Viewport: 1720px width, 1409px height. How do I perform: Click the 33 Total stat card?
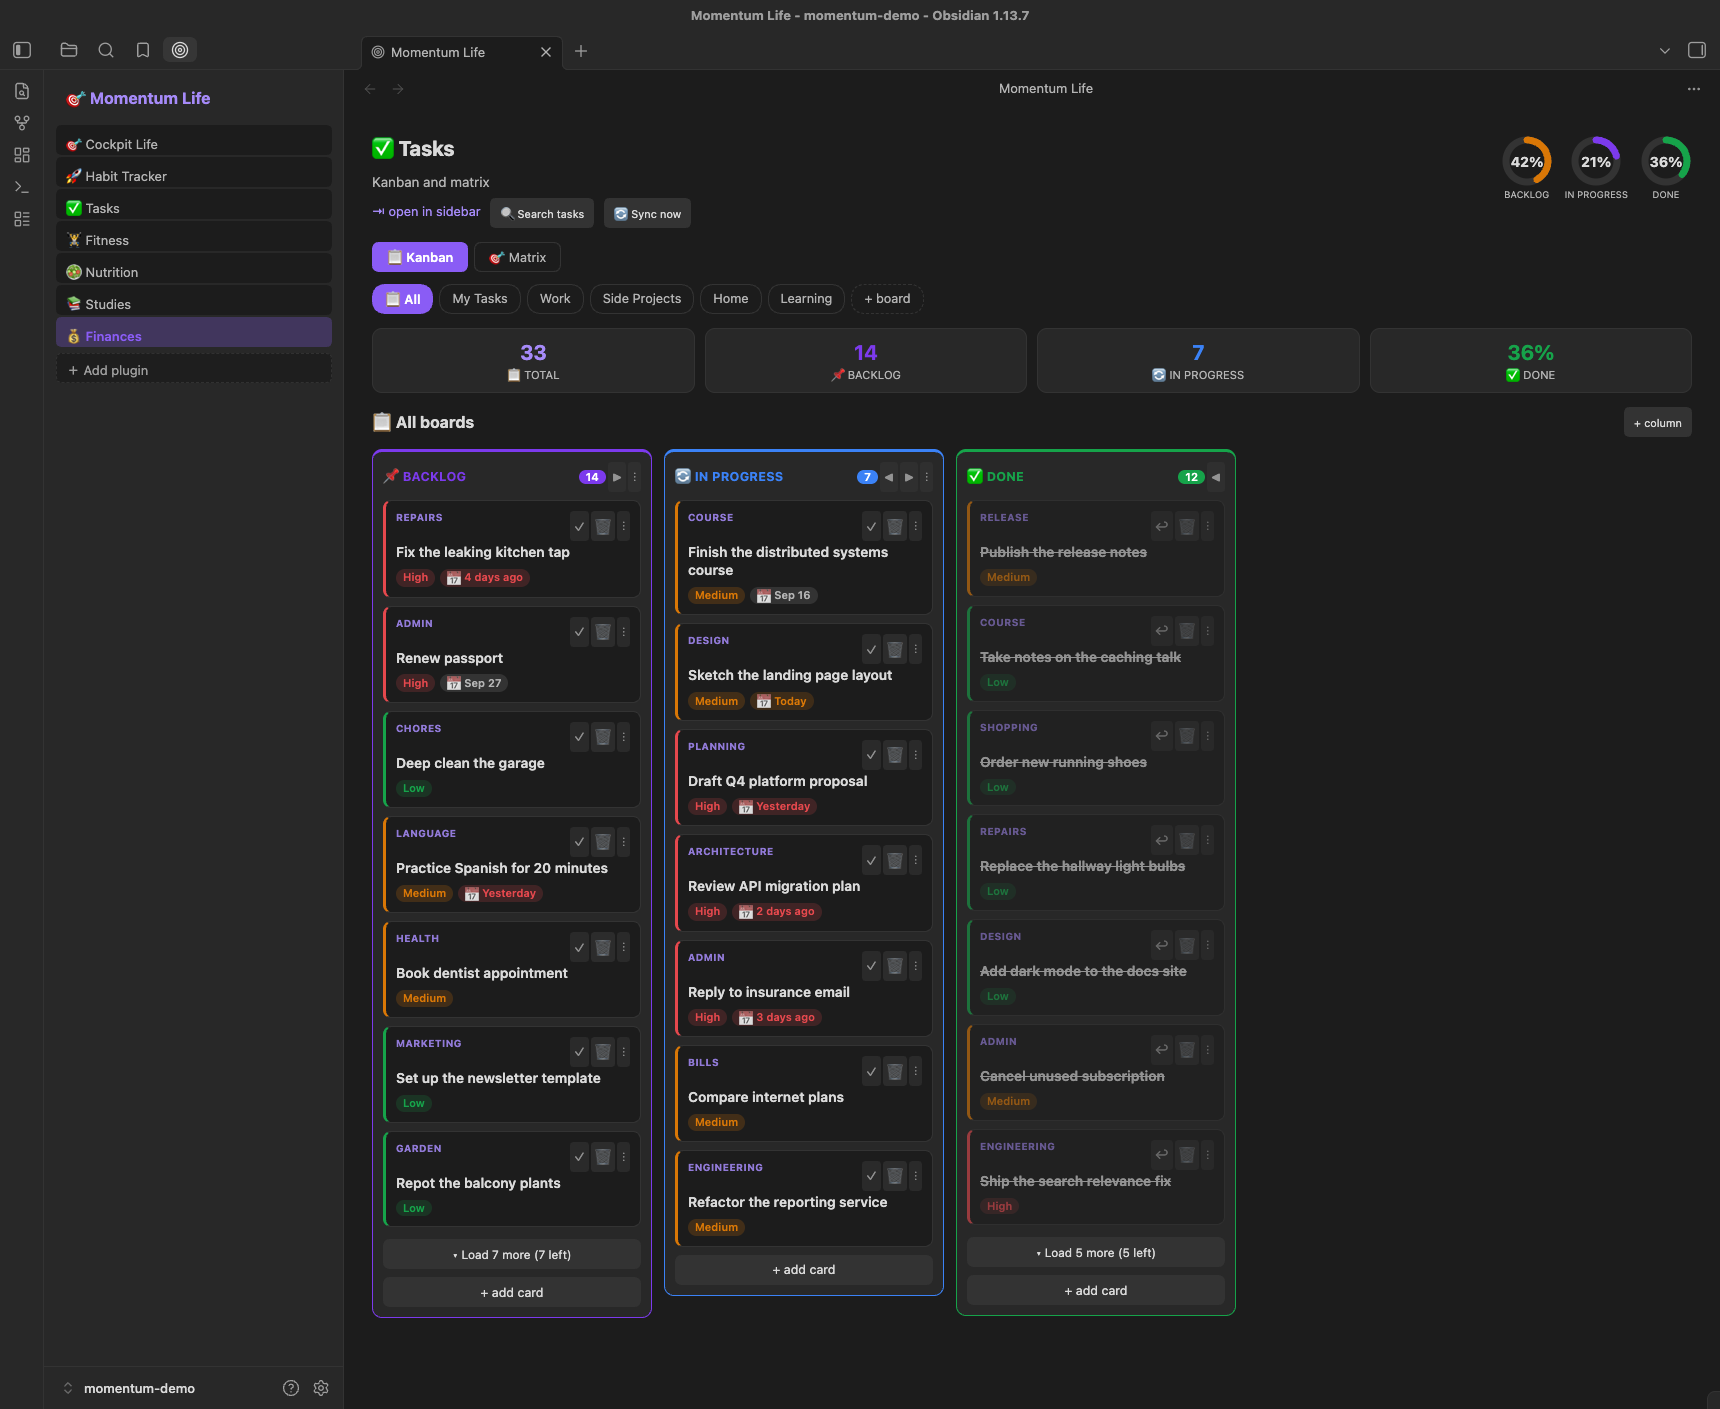pyautogui.click(x=533, y=361)
